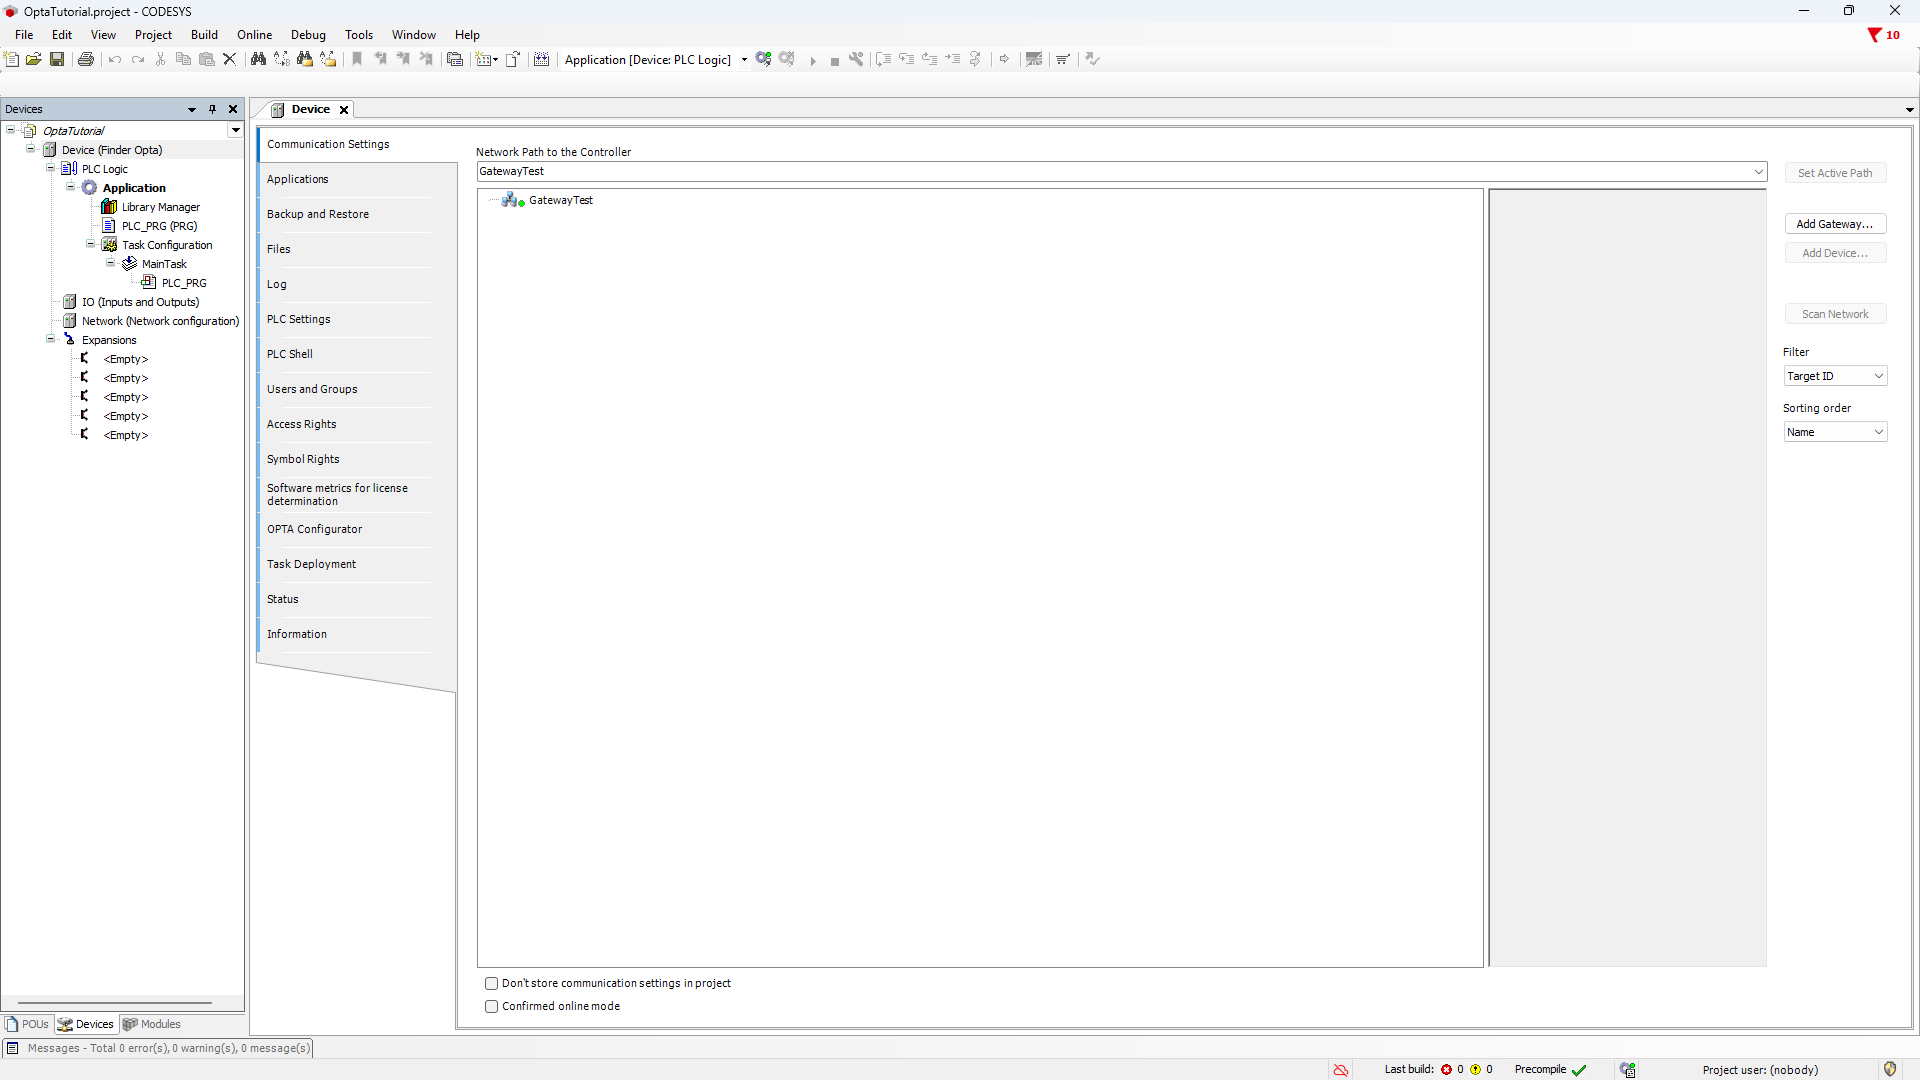
Task: Switch to the POUs panel tab
Action: click(x=28, y=1024)
